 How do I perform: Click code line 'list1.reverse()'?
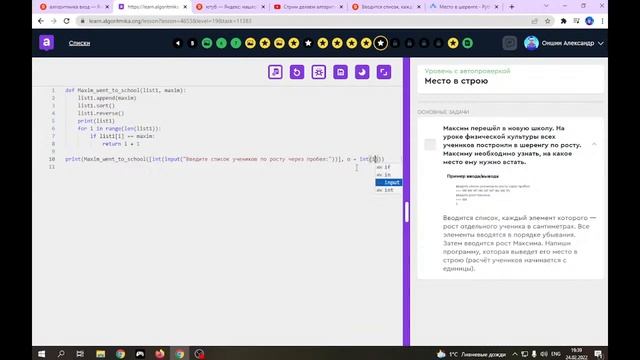(x=101, y=113)
